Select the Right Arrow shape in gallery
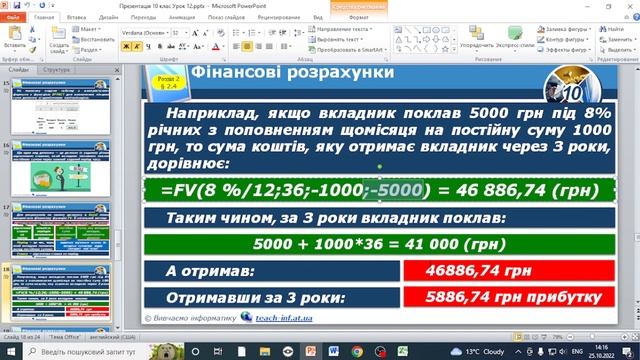The image size is (640, 360). pyautogui.click(x=427, y=40)
